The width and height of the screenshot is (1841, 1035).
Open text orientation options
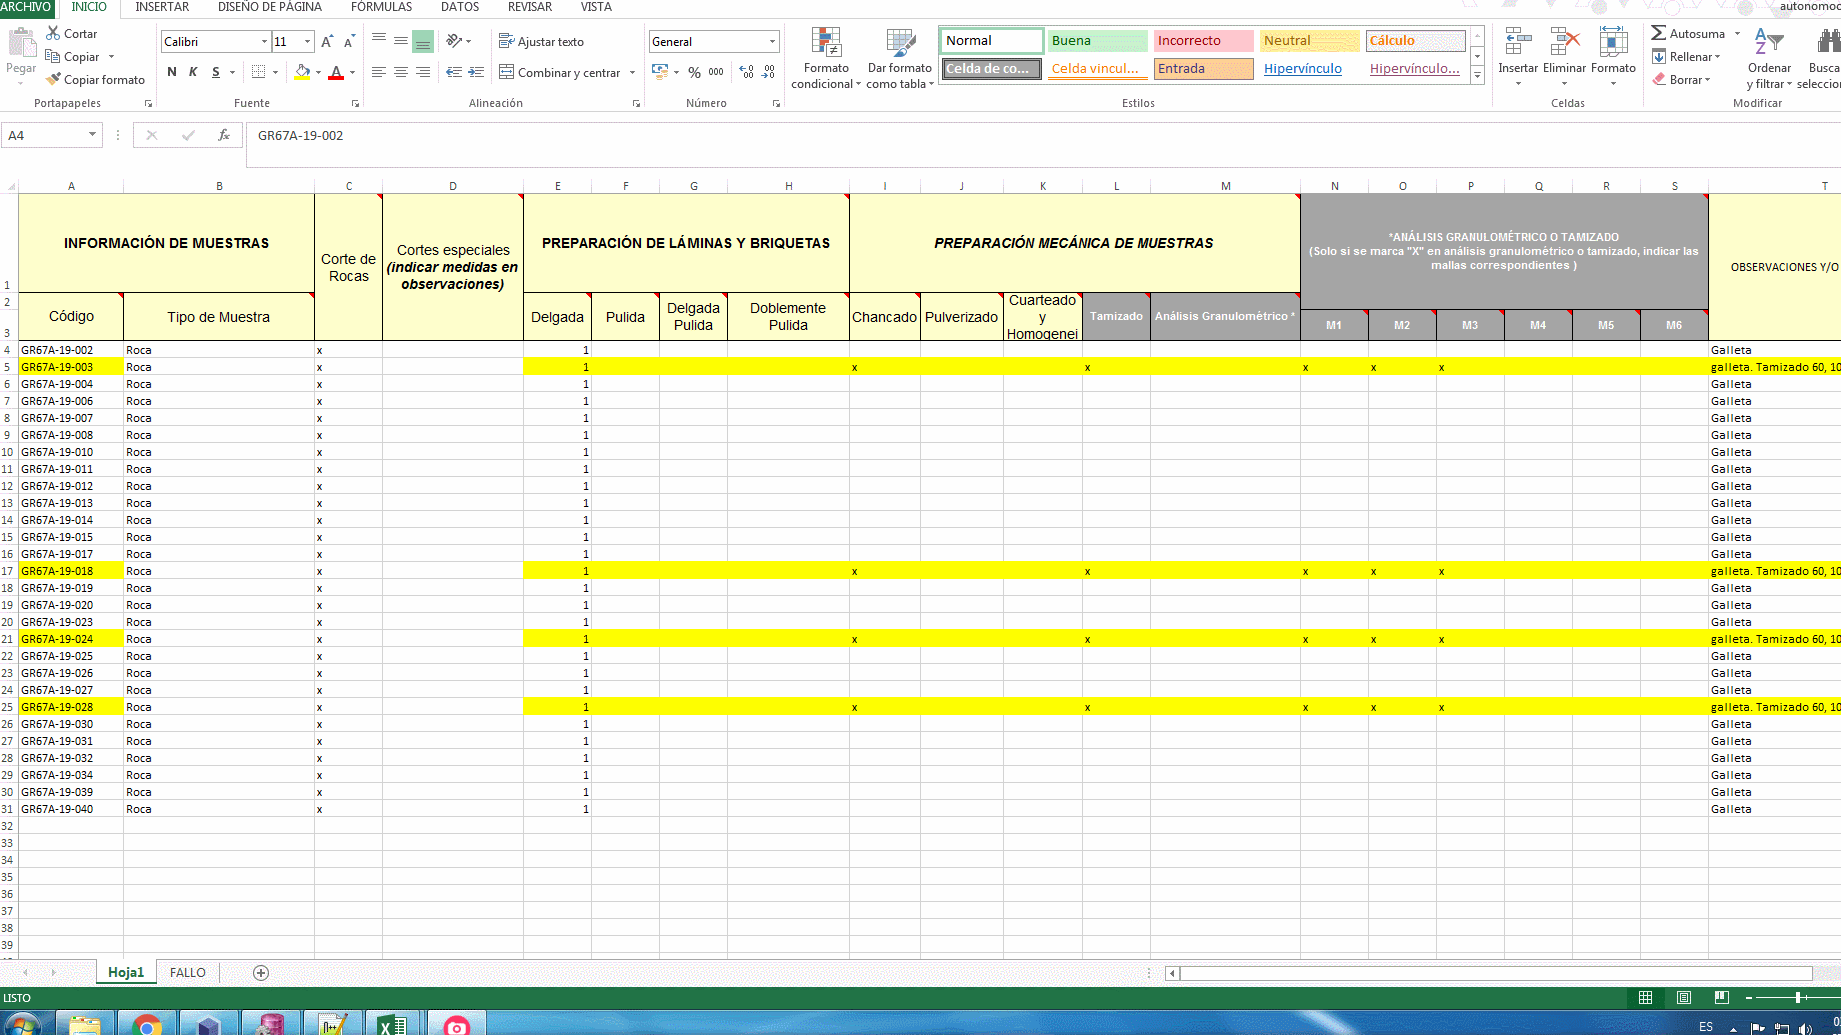455,41
